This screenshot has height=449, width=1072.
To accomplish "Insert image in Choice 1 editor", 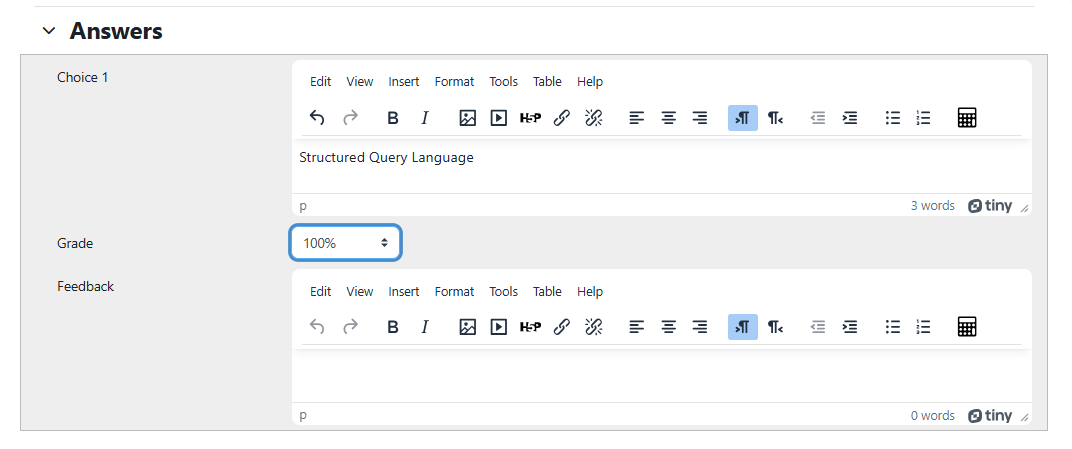I will [x=467, y=118].
